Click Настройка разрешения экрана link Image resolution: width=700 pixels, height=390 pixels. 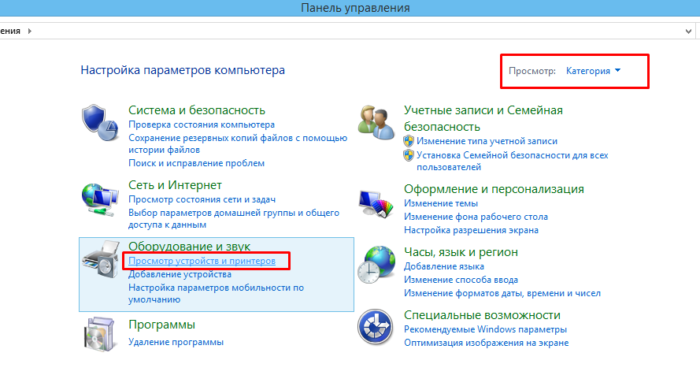point(471,230)
